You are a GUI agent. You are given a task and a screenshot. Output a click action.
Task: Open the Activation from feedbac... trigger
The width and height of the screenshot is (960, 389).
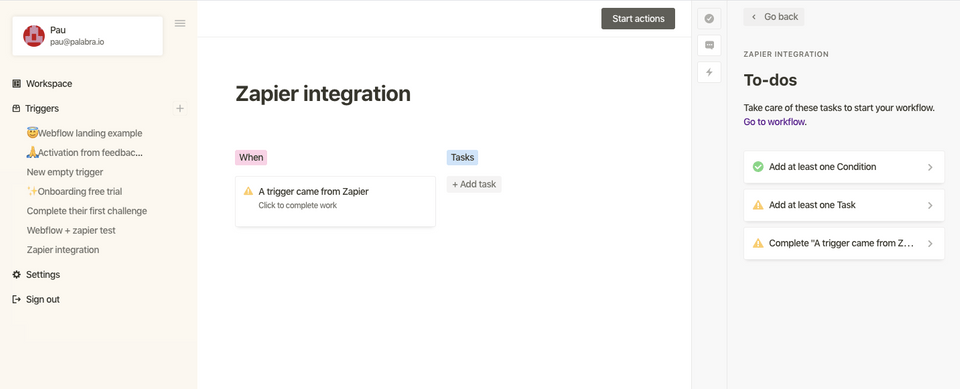coord(84,153)
